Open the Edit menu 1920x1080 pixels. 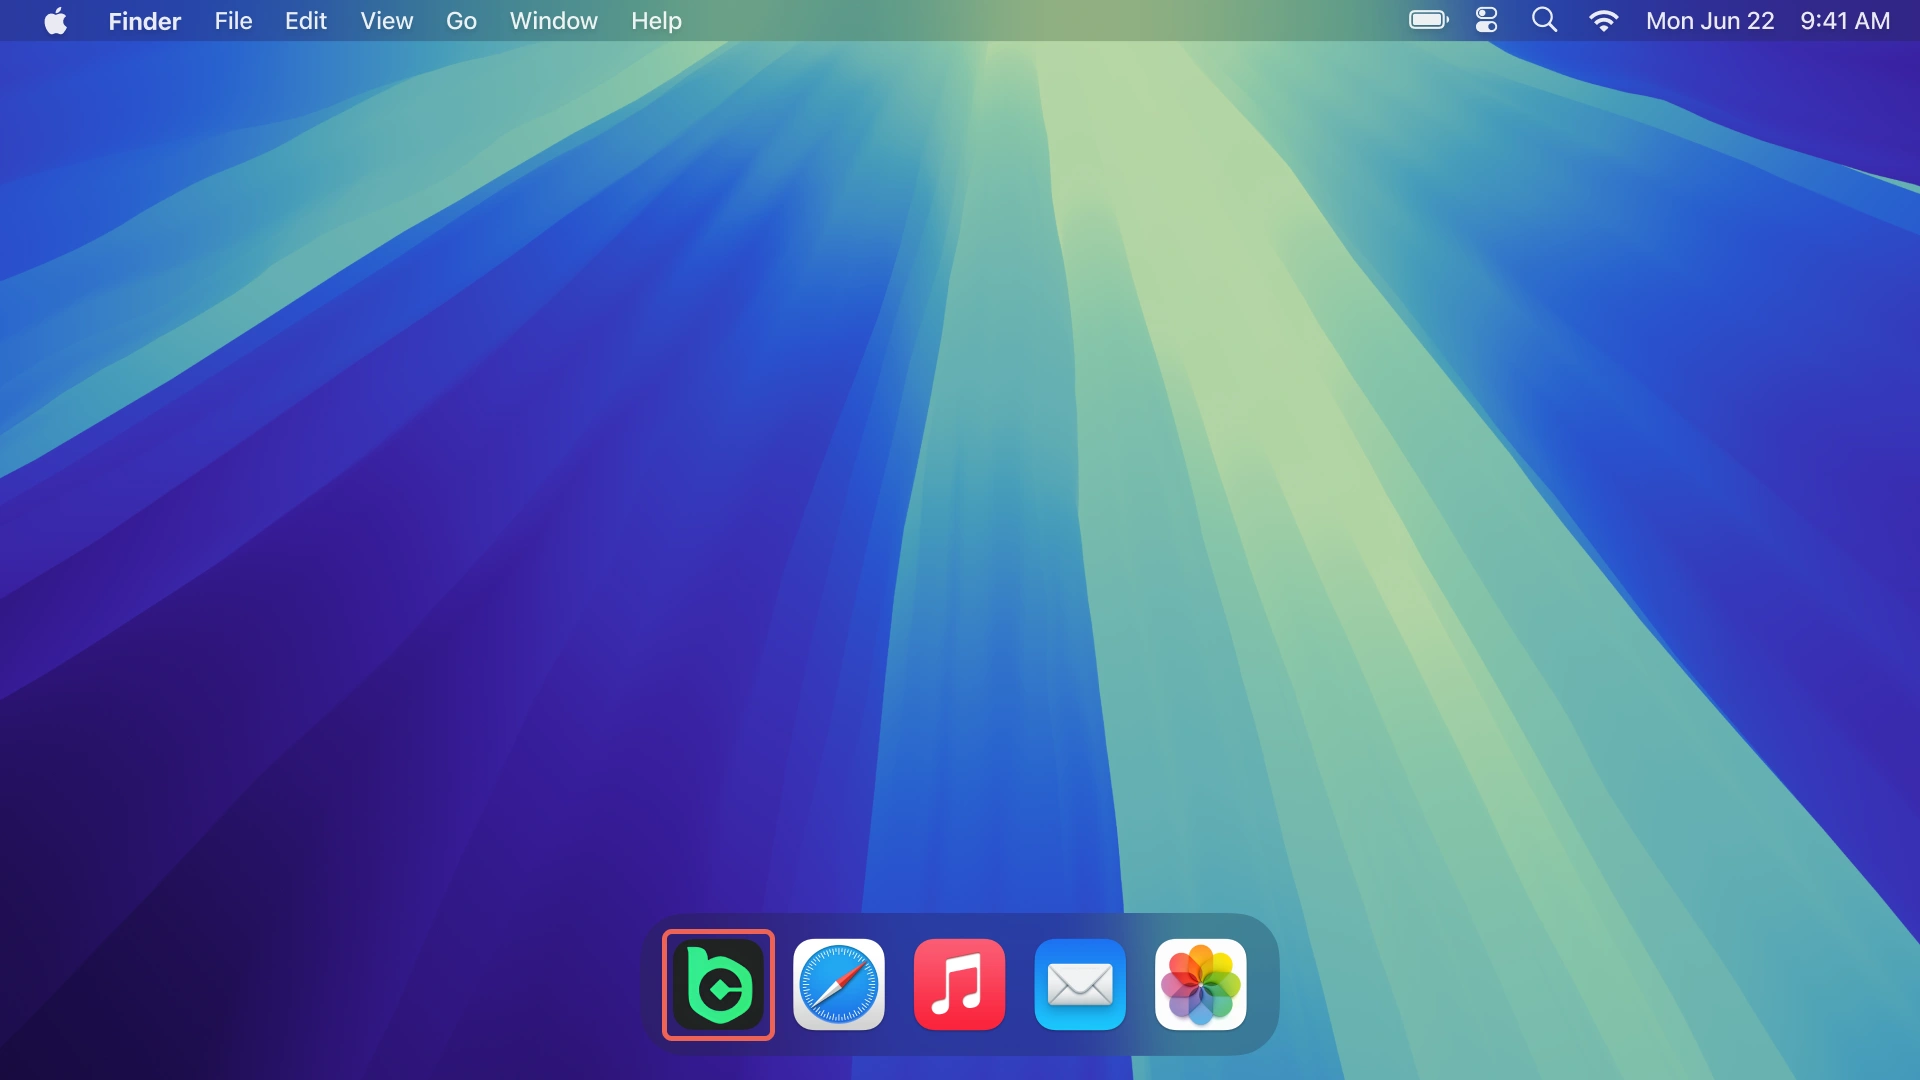click(x=305, y=20)
